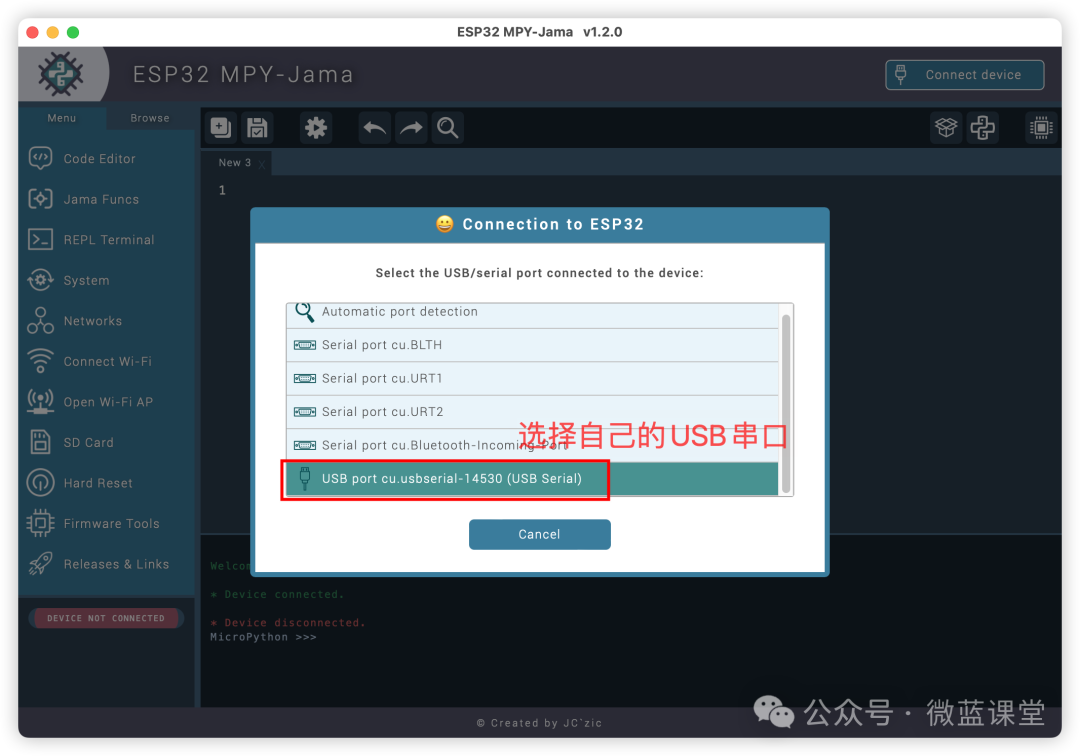1080x756 pixels.
Task: Select Serial port cu.URT1
Action: pos(532,379)
